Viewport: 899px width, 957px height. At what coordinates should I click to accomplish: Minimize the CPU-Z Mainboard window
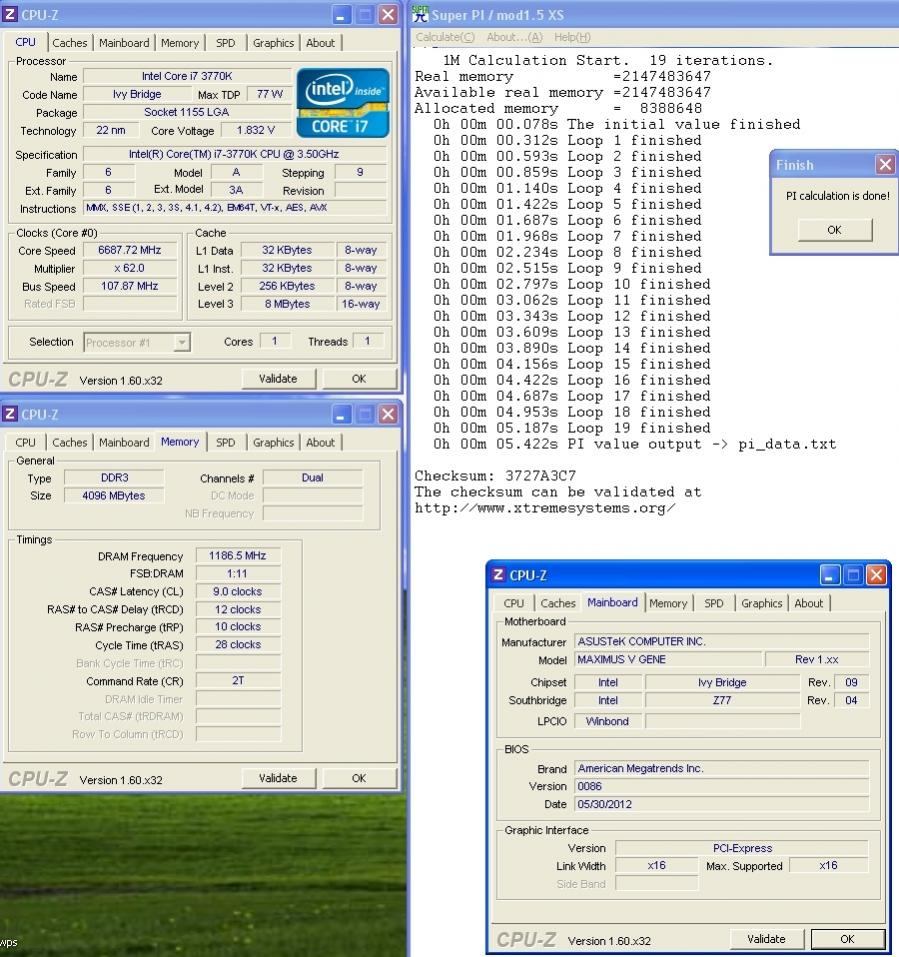(829, 574)
